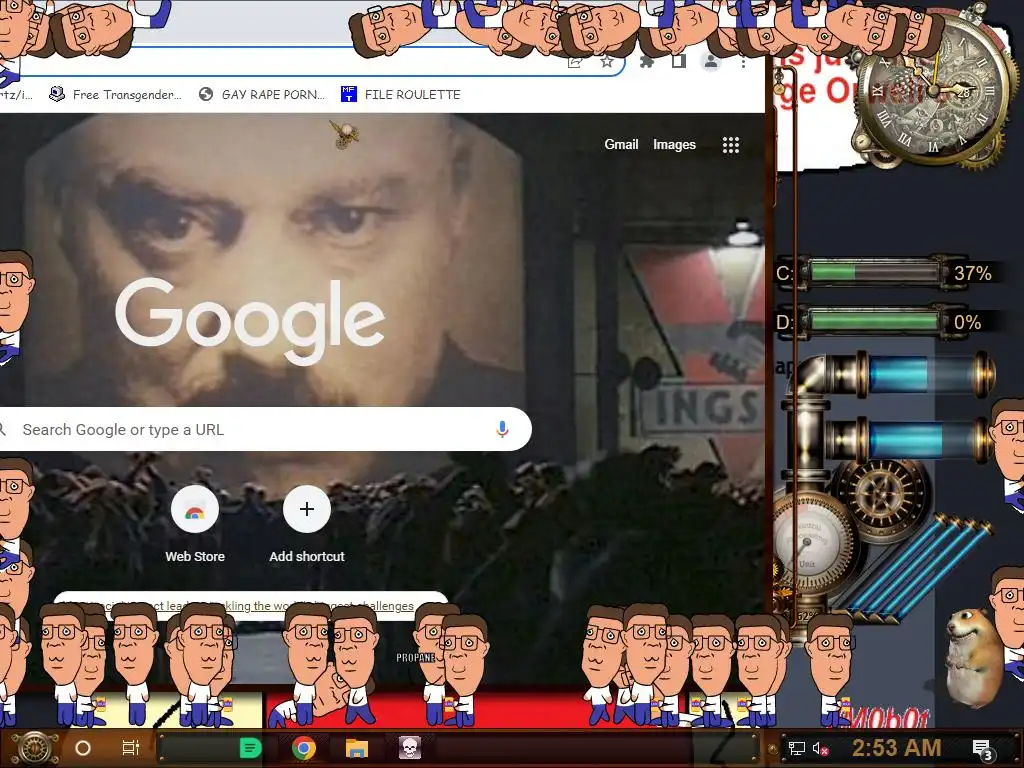
Task: Toggle the Chrome side panel icon
Action: click(679, 61)
